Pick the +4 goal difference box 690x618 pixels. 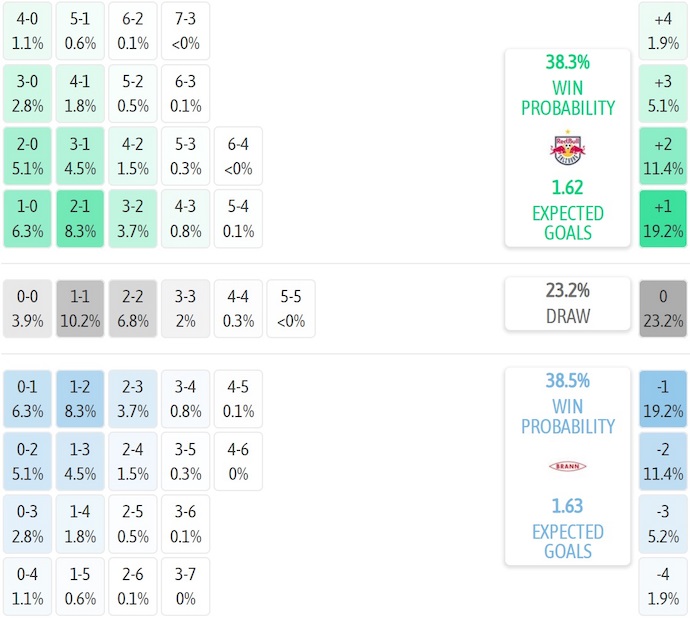[664, 31]
